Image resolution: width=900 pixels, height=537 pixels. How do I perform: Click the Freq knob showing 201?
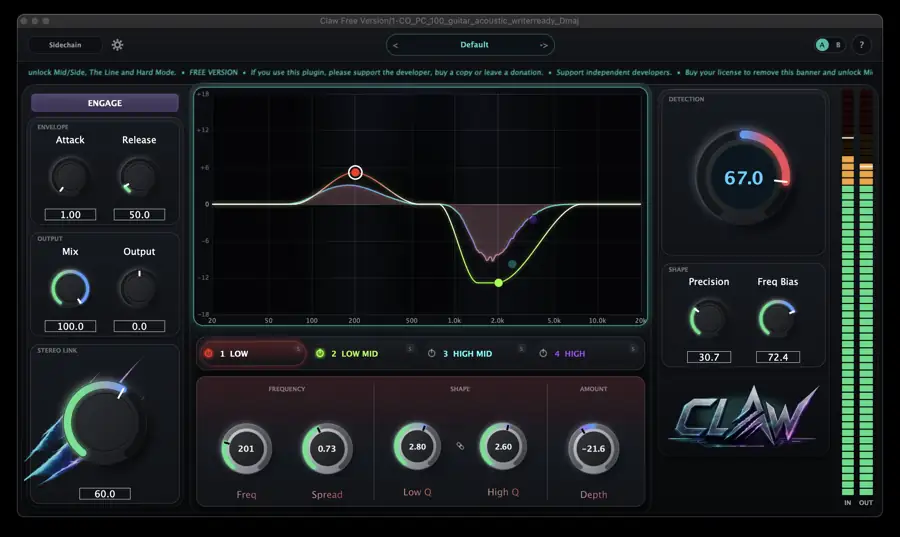(x=246, y=449)
